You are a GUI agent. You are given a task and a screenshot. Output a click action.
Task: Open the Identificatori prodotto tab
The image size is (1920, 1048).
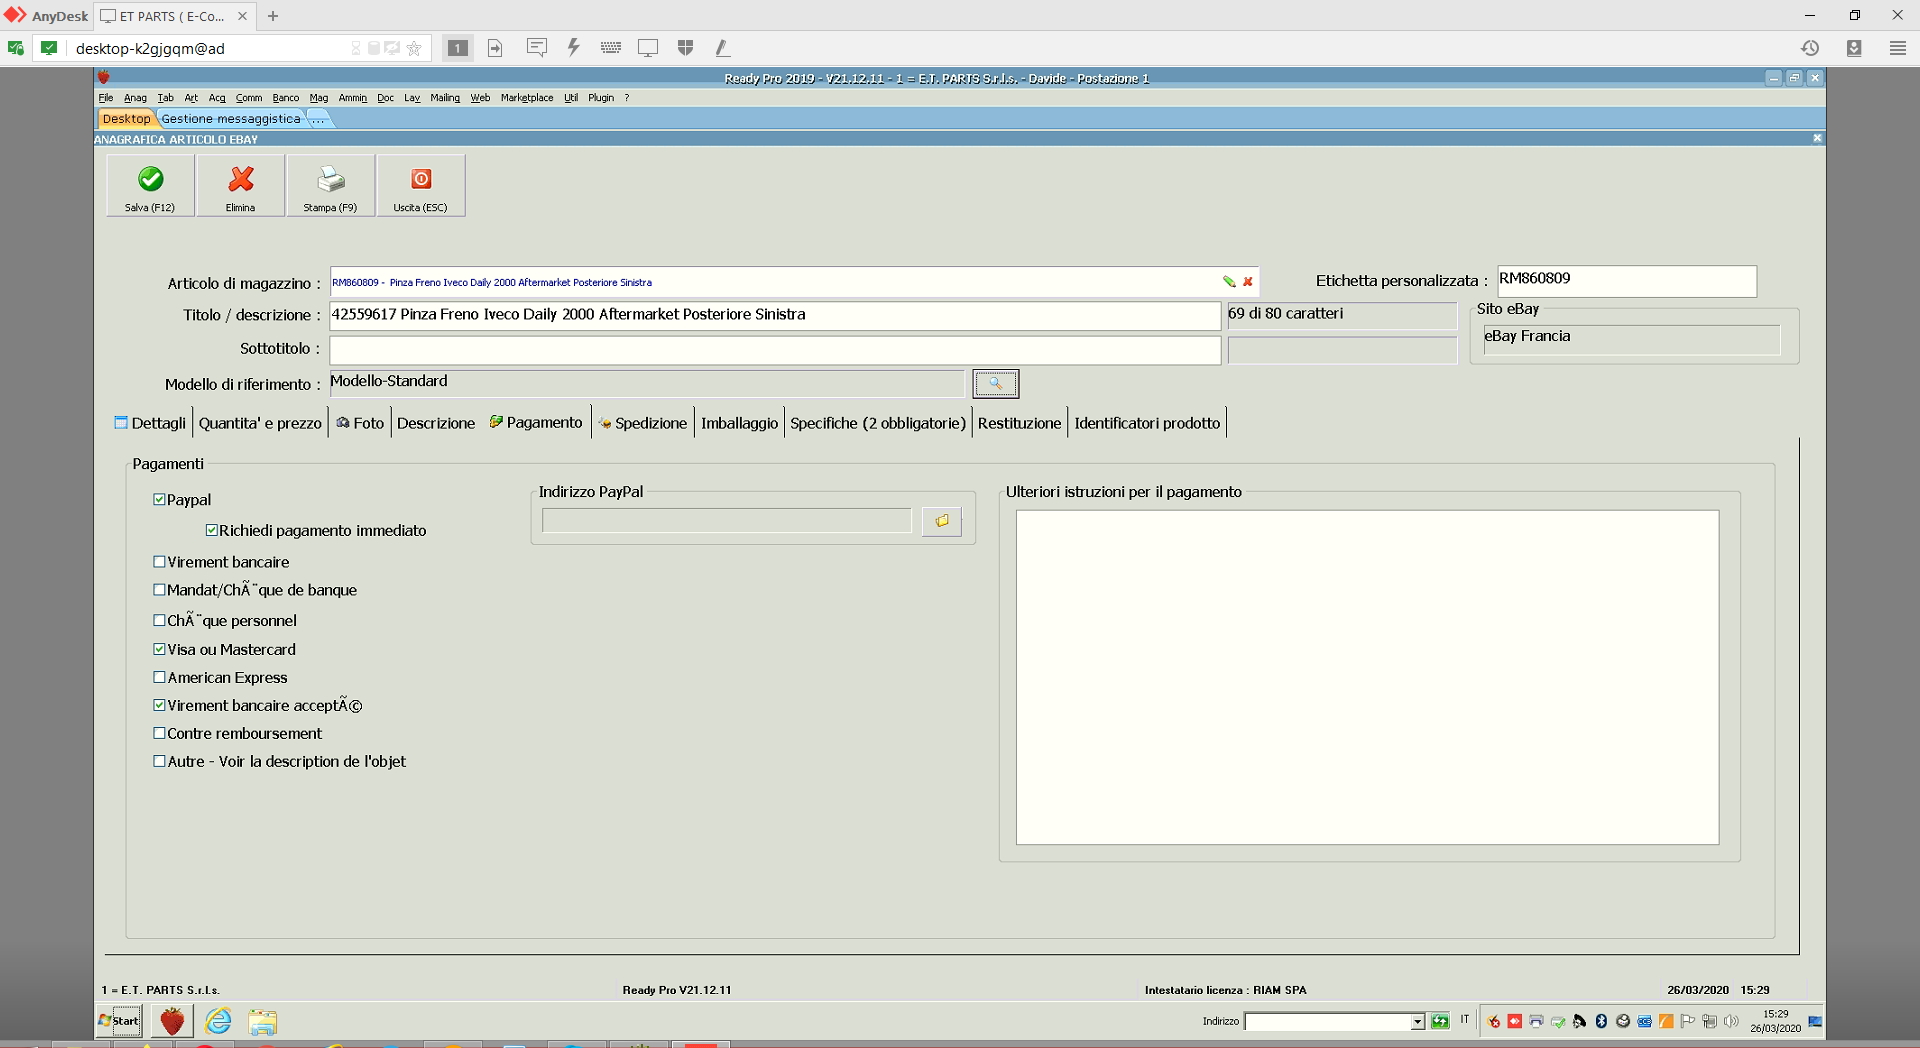tap(1147, 423)
